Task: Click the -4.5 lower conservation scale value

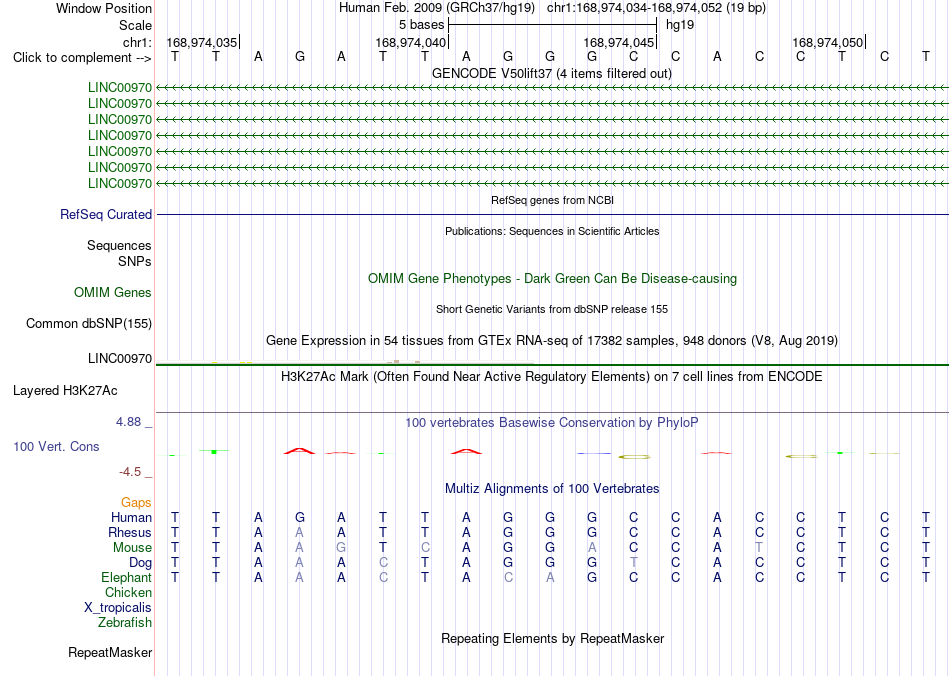Action: [x=129, y=472]
